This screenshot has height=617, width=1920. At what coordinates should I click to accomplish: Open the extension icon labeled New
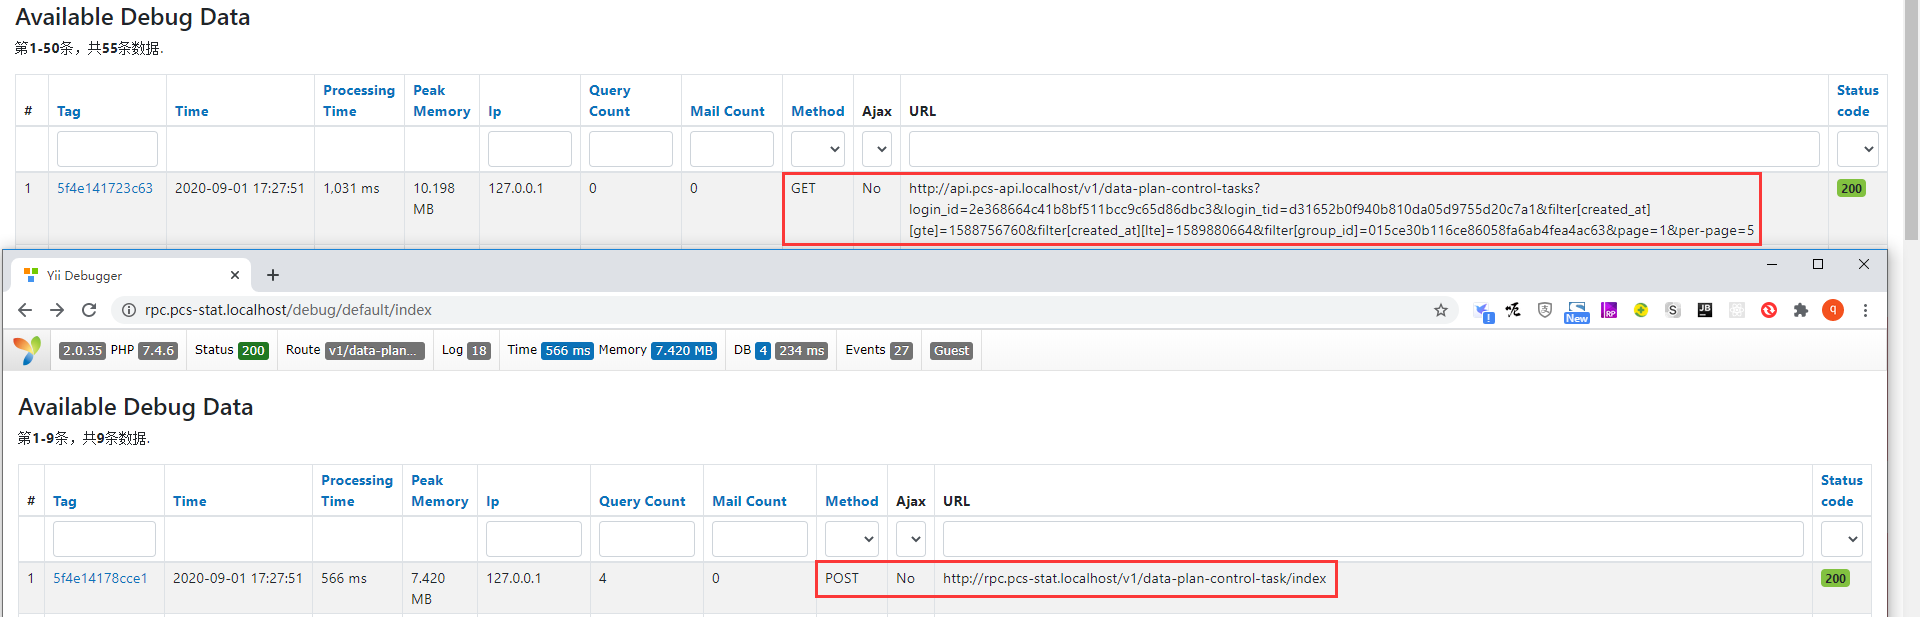(1577, 311)
